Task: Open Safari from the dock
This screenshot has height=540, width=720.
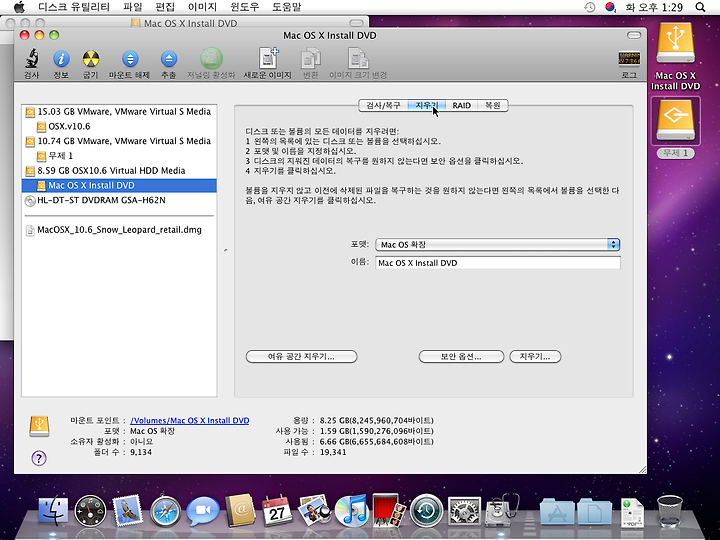Action: [x=165, y=511]
